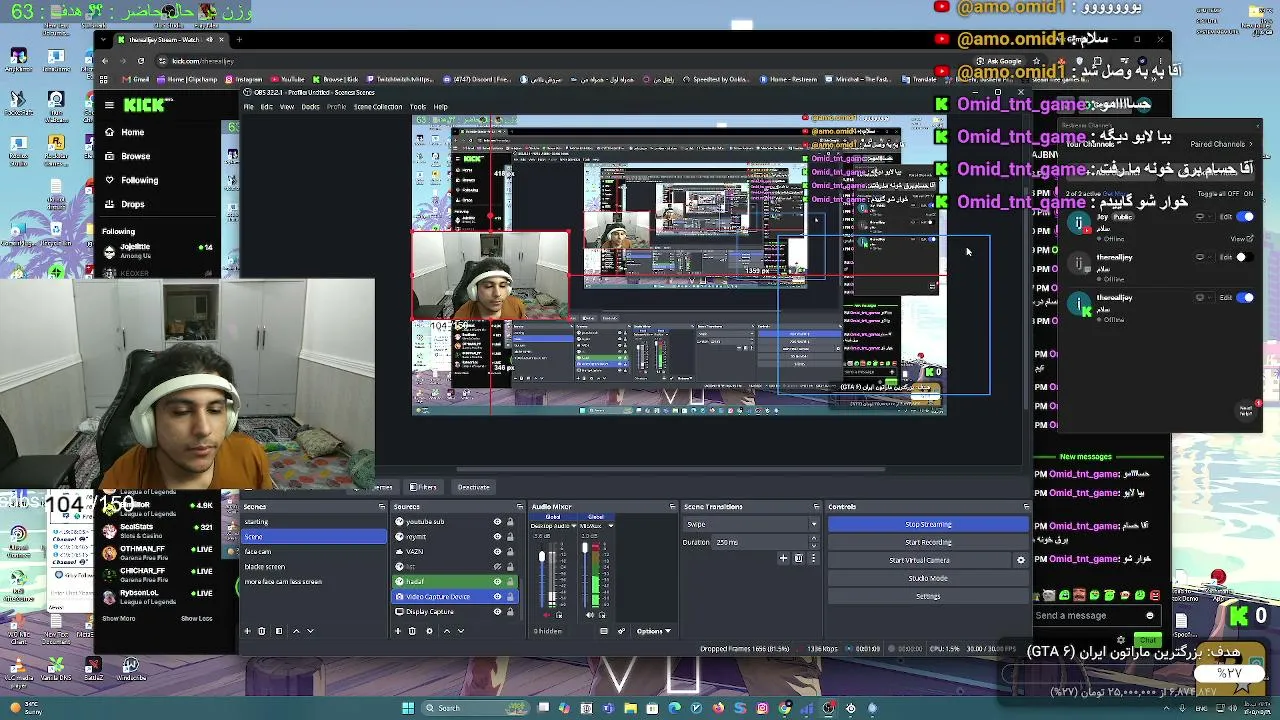Screen dimensions: 1280x720
Task: Open source properties gear in Sources panel
Action: (x=430, y=631)
